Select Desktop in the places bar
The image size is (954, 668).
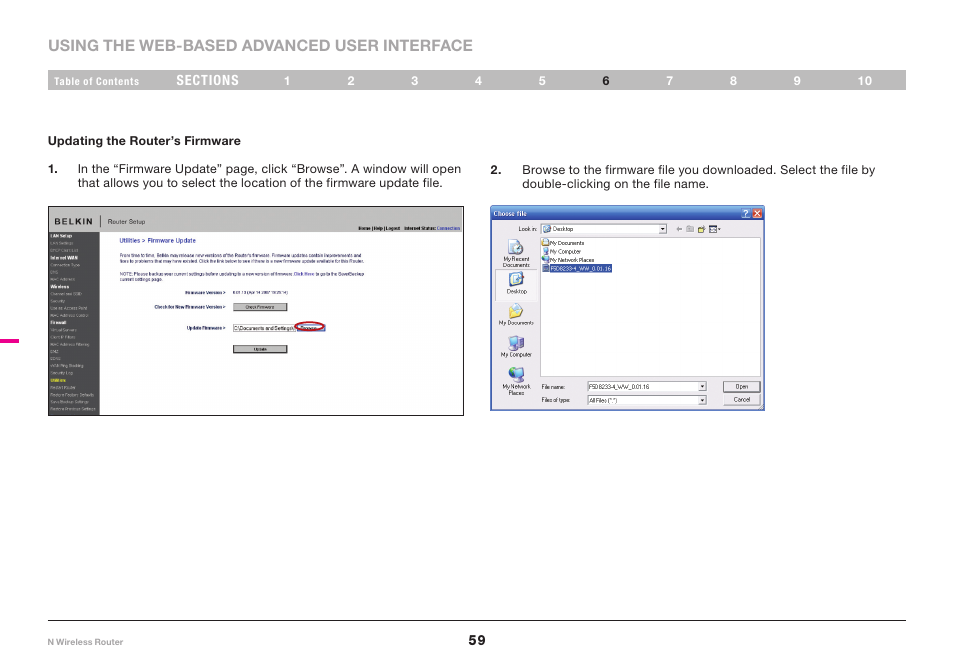click(x=517, y=283)
